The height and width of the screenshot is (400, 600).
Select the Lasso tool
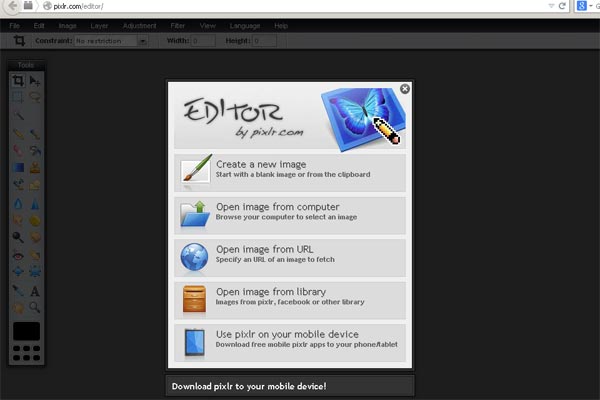click(x=35, y=98)
